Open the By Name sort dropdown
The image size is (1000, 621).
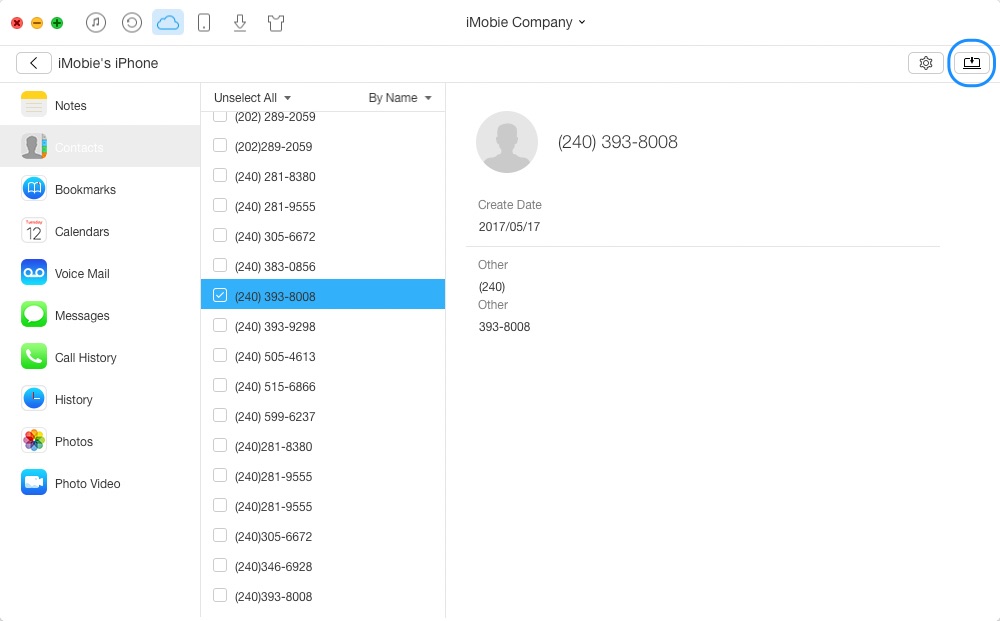399,98
